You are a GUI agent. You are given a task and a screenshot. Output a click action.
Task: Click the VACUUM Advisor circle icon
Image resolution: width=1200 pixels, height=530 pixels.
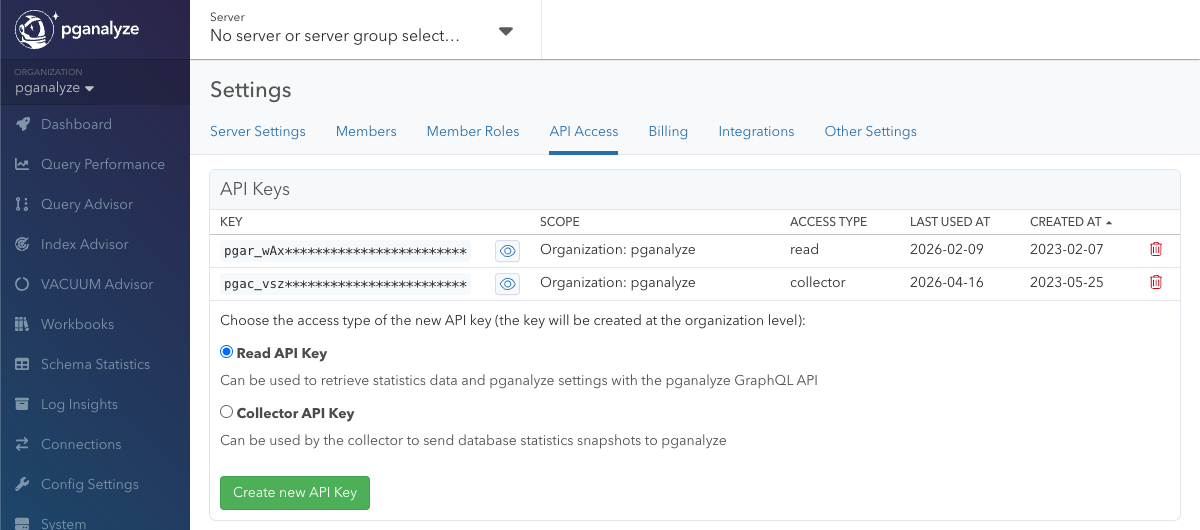coord(22,284)
